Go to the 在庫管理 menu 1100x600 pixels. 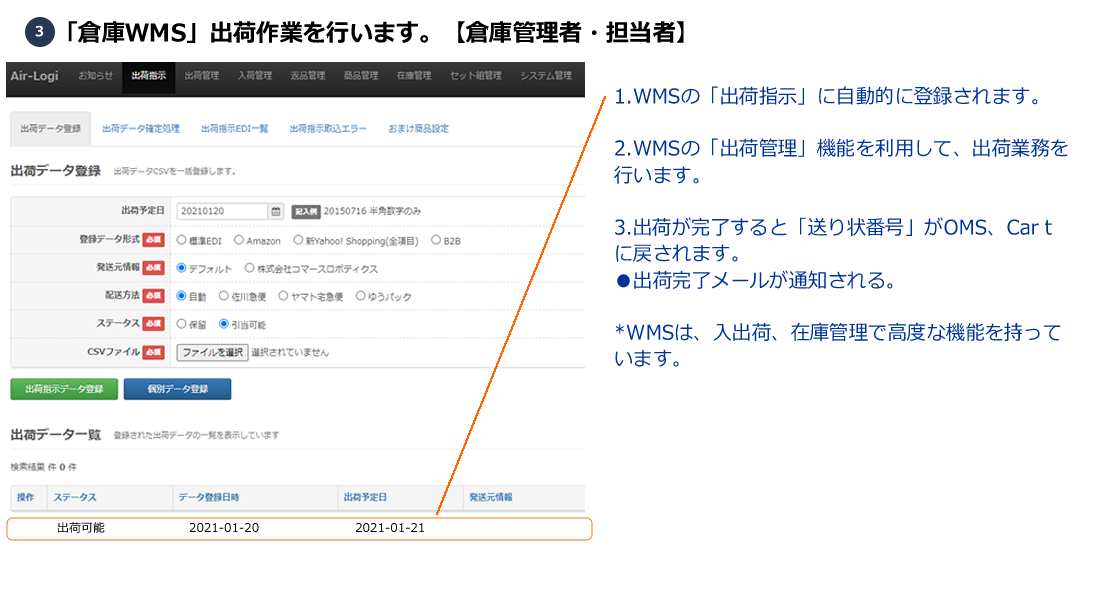[x=413, y=76]
